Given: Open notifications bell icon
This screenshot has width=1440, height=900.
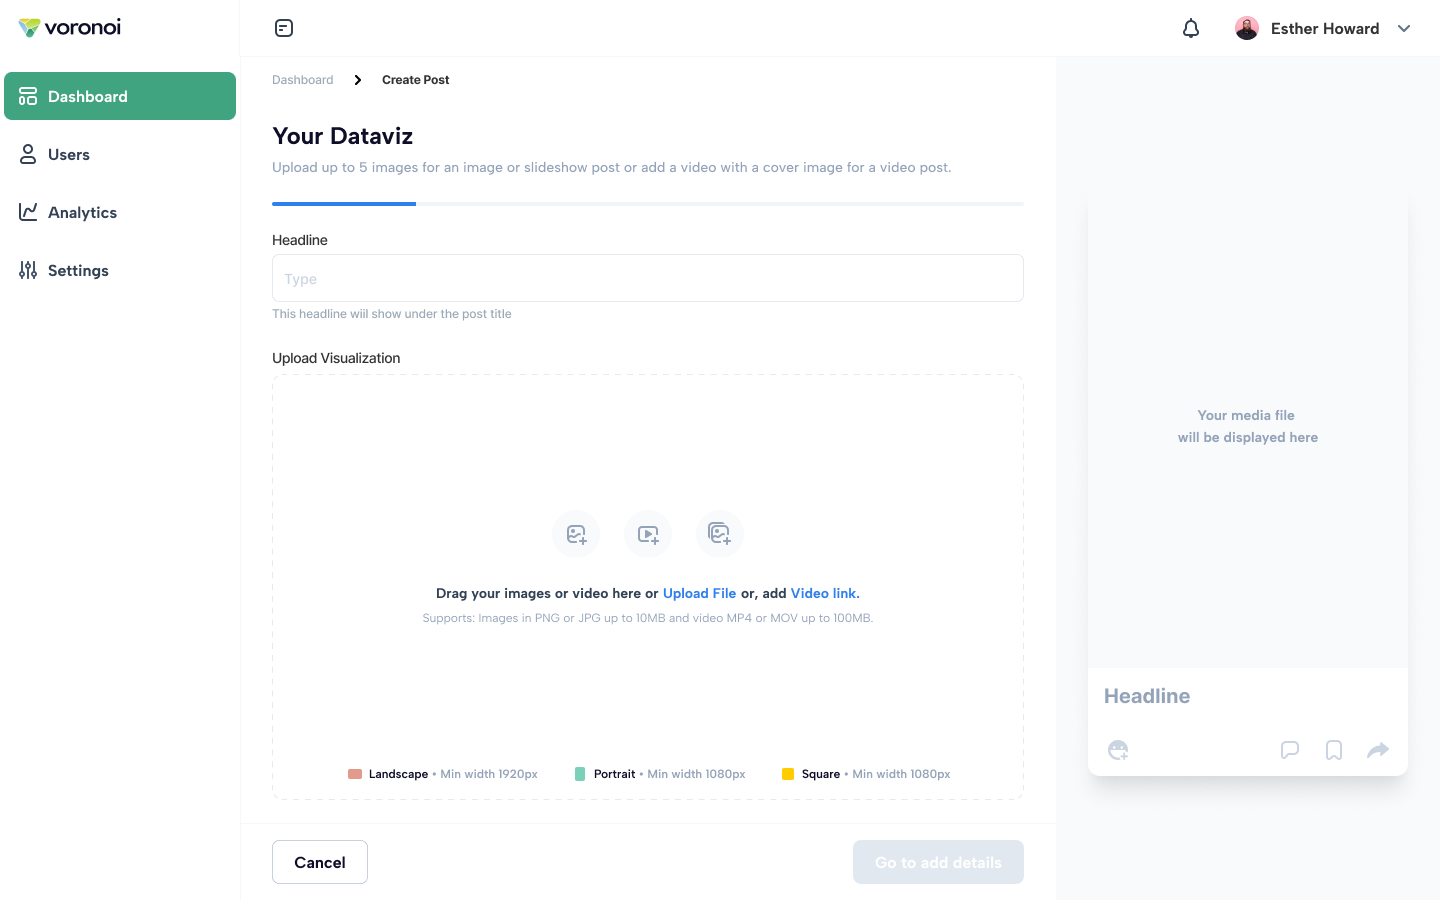Looking at the screenshot, I should (1190, 28).
